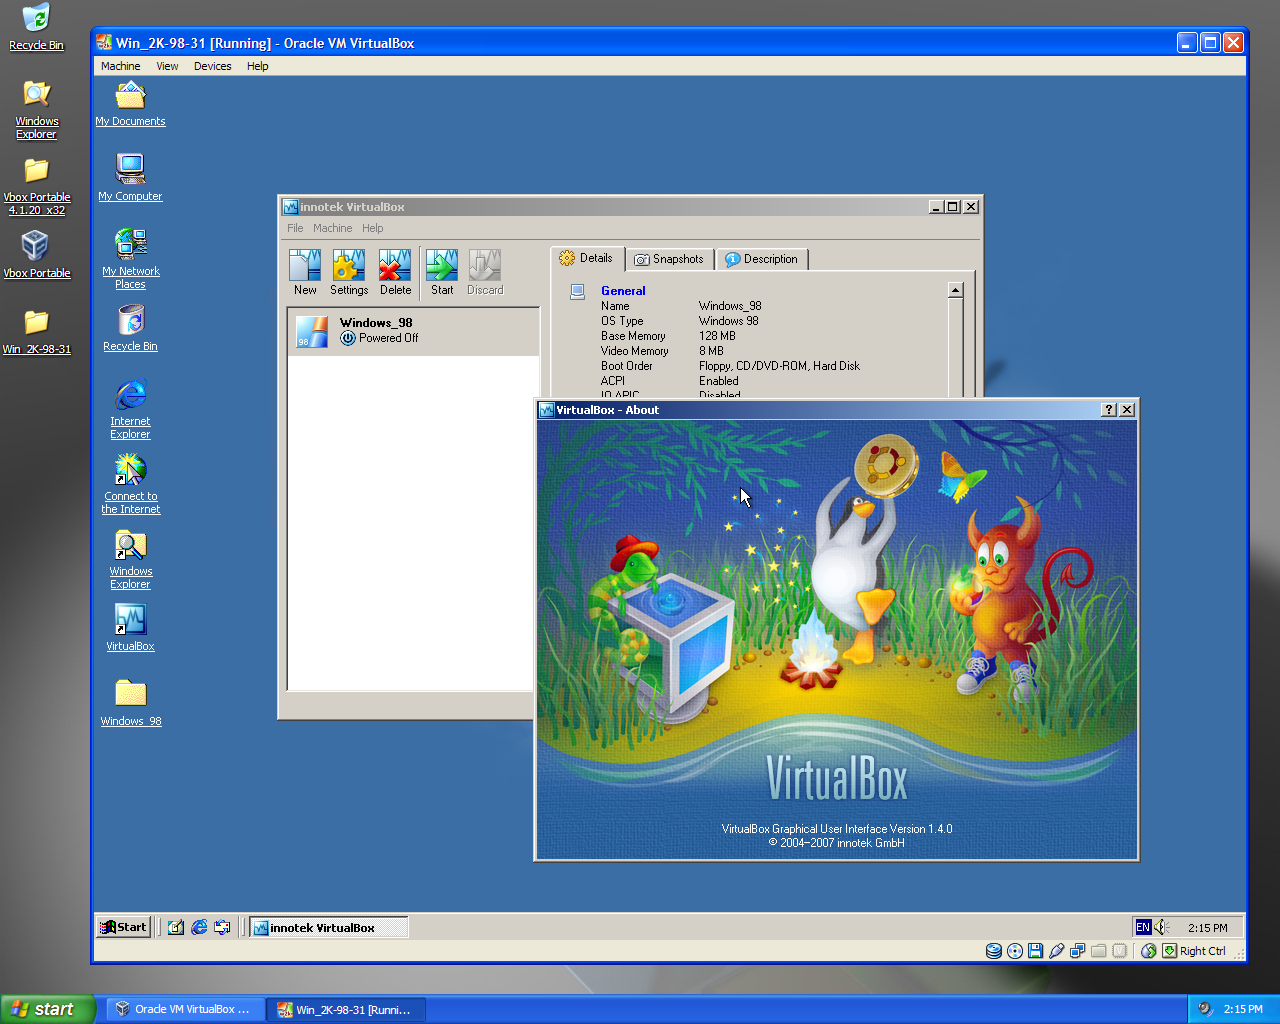Switch to the Description tab
Screen dimensions: 1280x1024
click(x=762, y=259)
